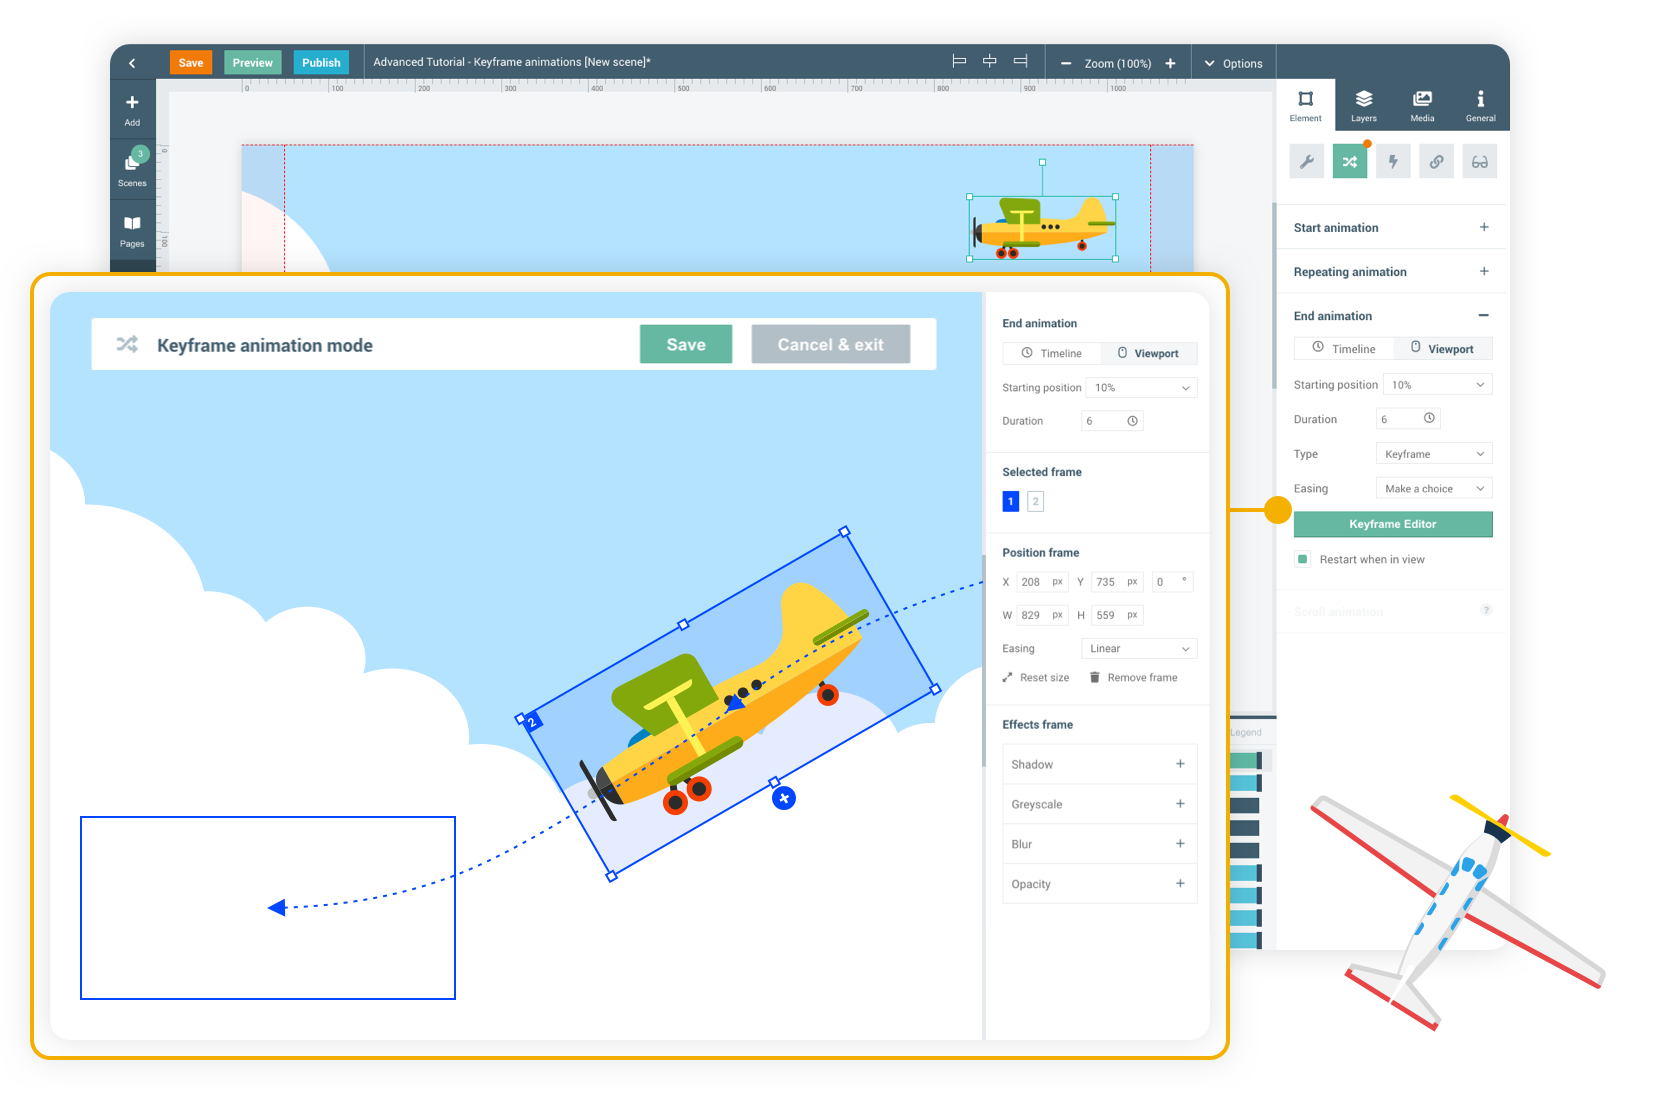Select the animation shuffle icon tab
The height and width of the screenshot is (1118, 1658).
(x=1349, y=161)
